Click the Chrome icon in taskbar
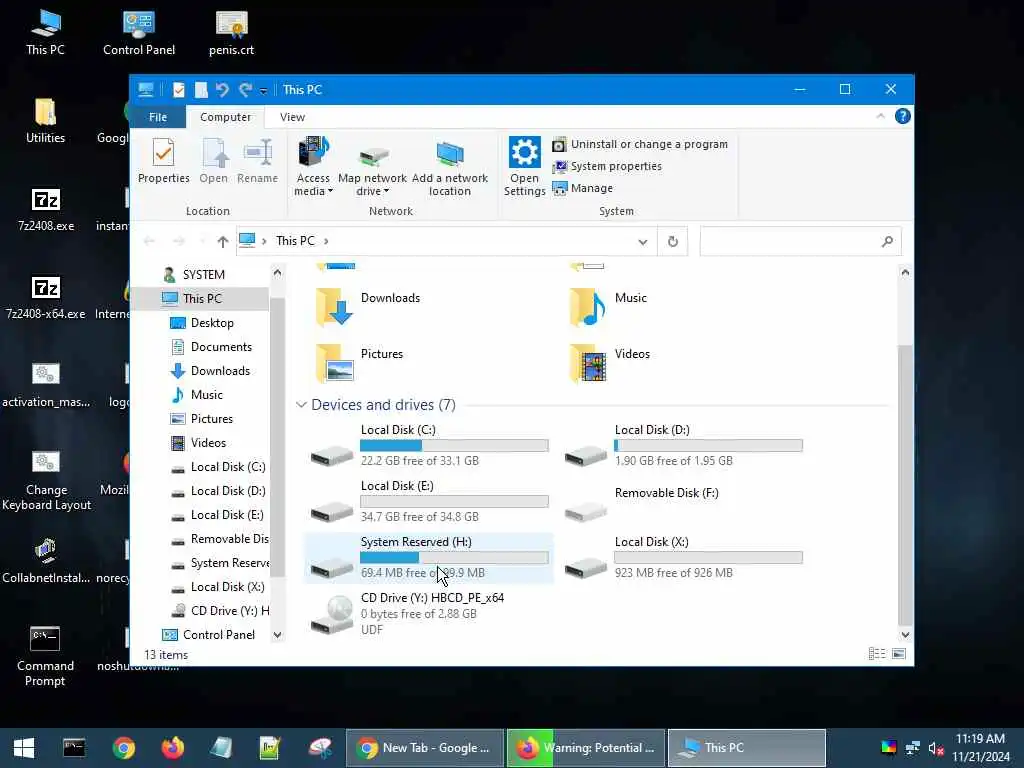The height and width of the screenshot is (768, 1024). 123,748
